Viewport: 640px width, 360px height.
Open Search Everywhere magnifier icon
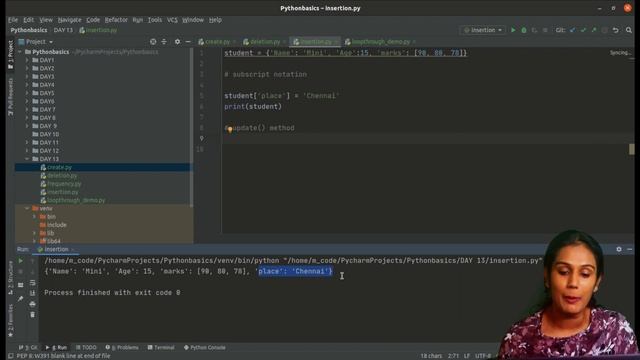(x=629, y=30)
